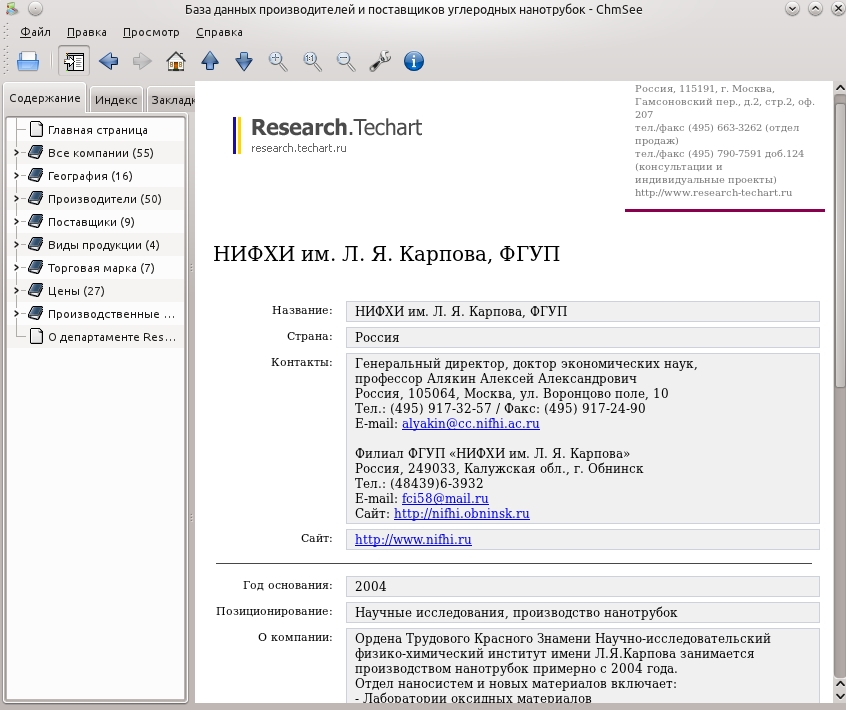Image resolution: width=846 pixels, height=710 pixels.
Task: Expand the Производственные node
Action: point(16,313)
